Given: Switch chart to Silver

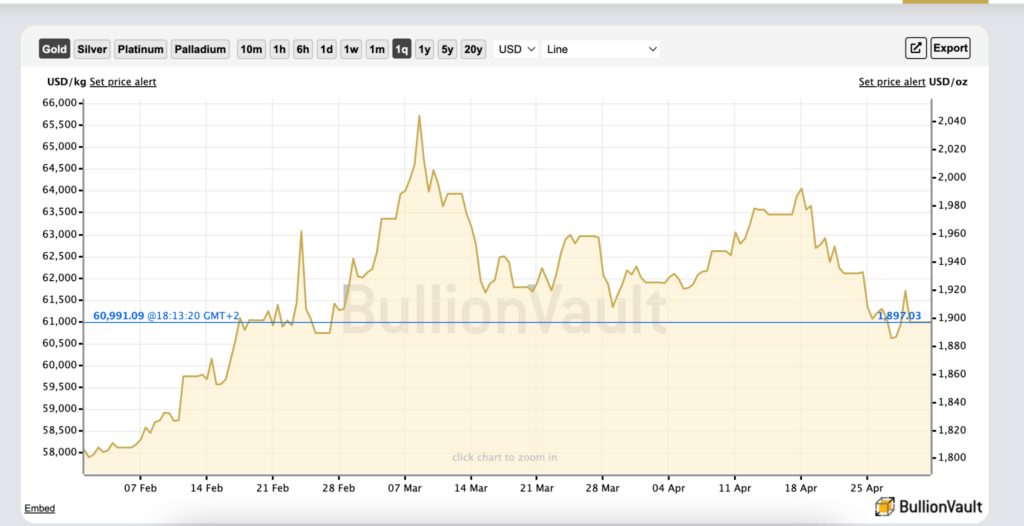Looking at the screenshot, I should point(92,49).
